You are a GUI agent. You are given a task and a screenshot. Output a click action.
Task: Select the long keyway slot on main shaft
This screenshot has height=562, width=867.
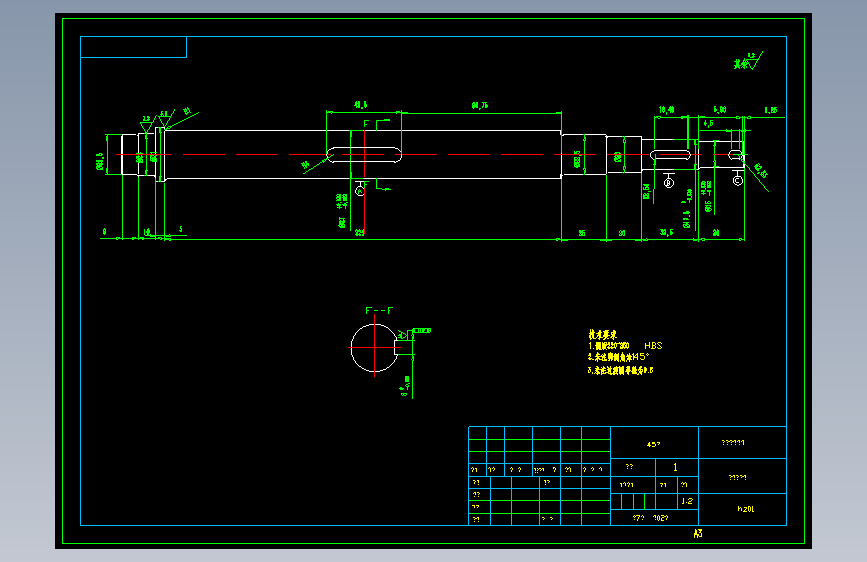[364, 155]
